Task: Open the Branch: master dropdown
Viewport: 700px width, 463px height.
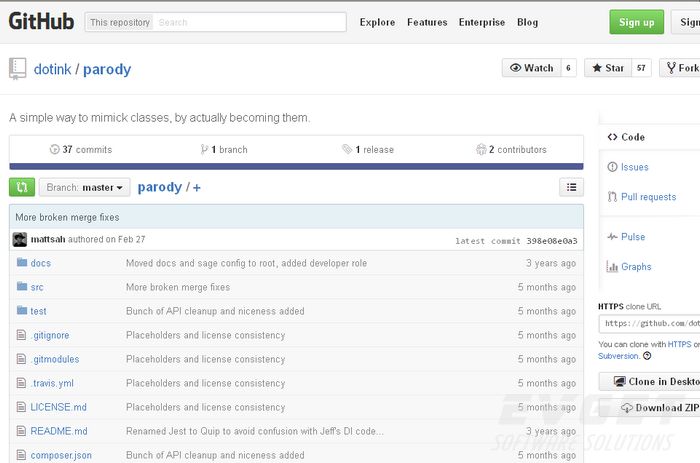Action: (x=84, y=187)
